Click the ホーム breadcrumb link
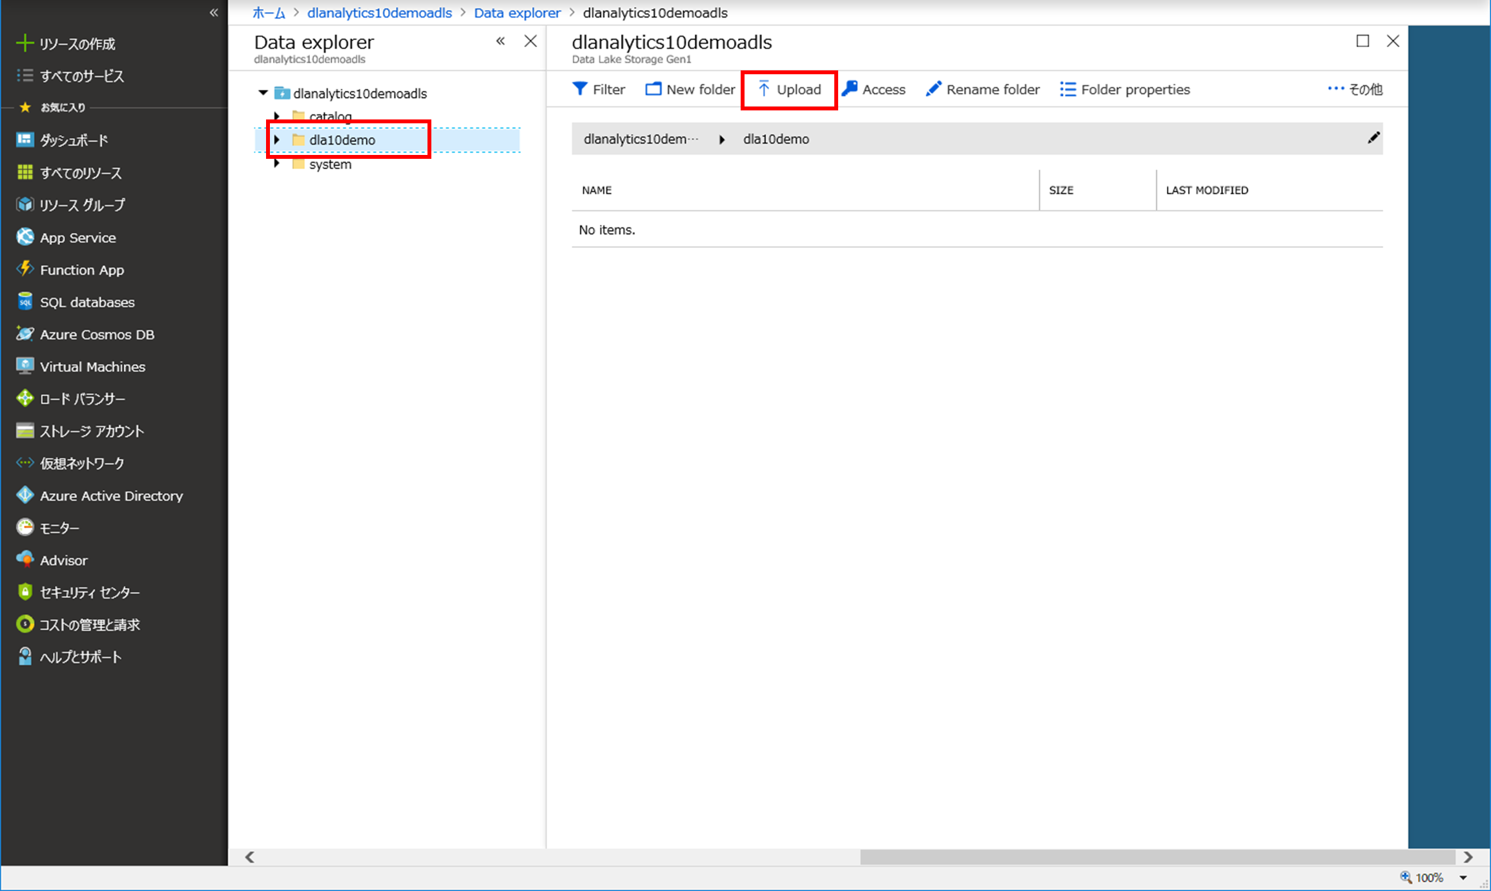This screenshot has height=891, width=1491. point(268,13)
